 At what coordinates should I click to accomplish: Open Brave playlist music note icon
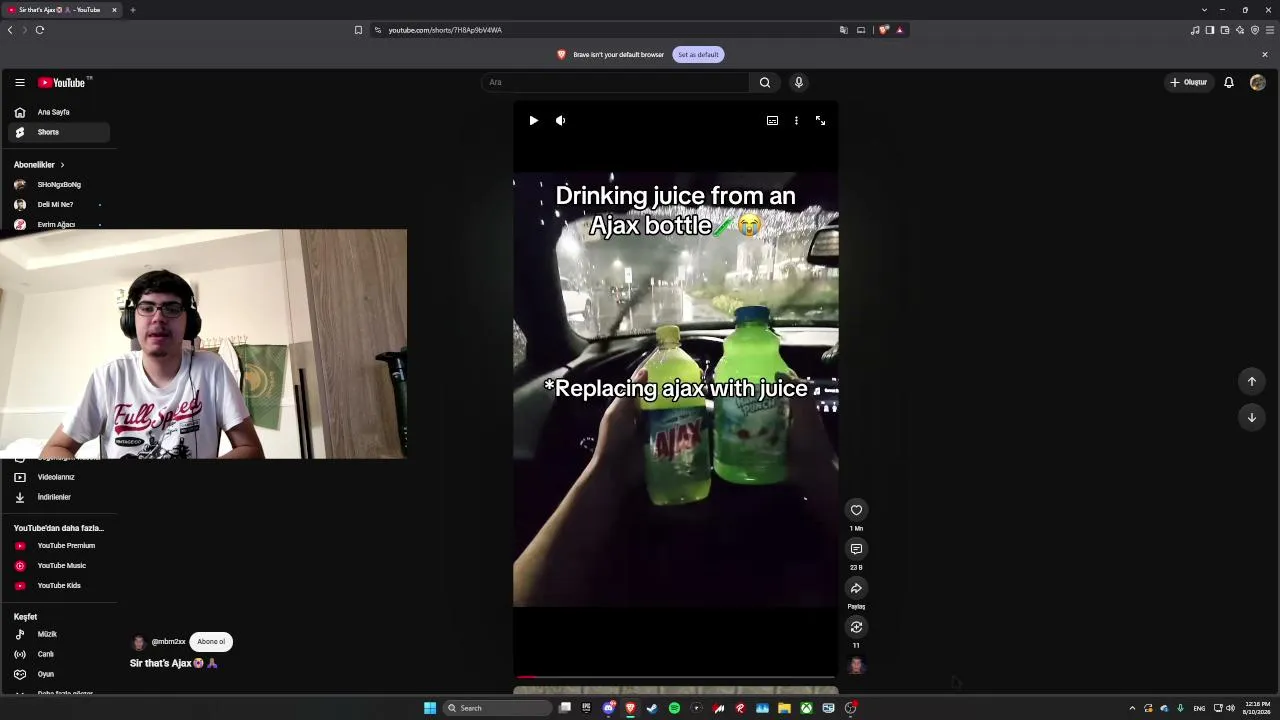point(1195,30)
